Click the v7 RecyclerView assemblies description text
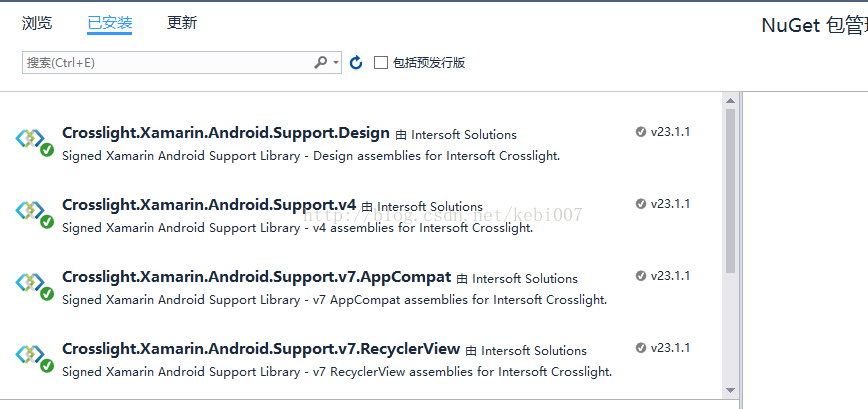 point(337,372)
